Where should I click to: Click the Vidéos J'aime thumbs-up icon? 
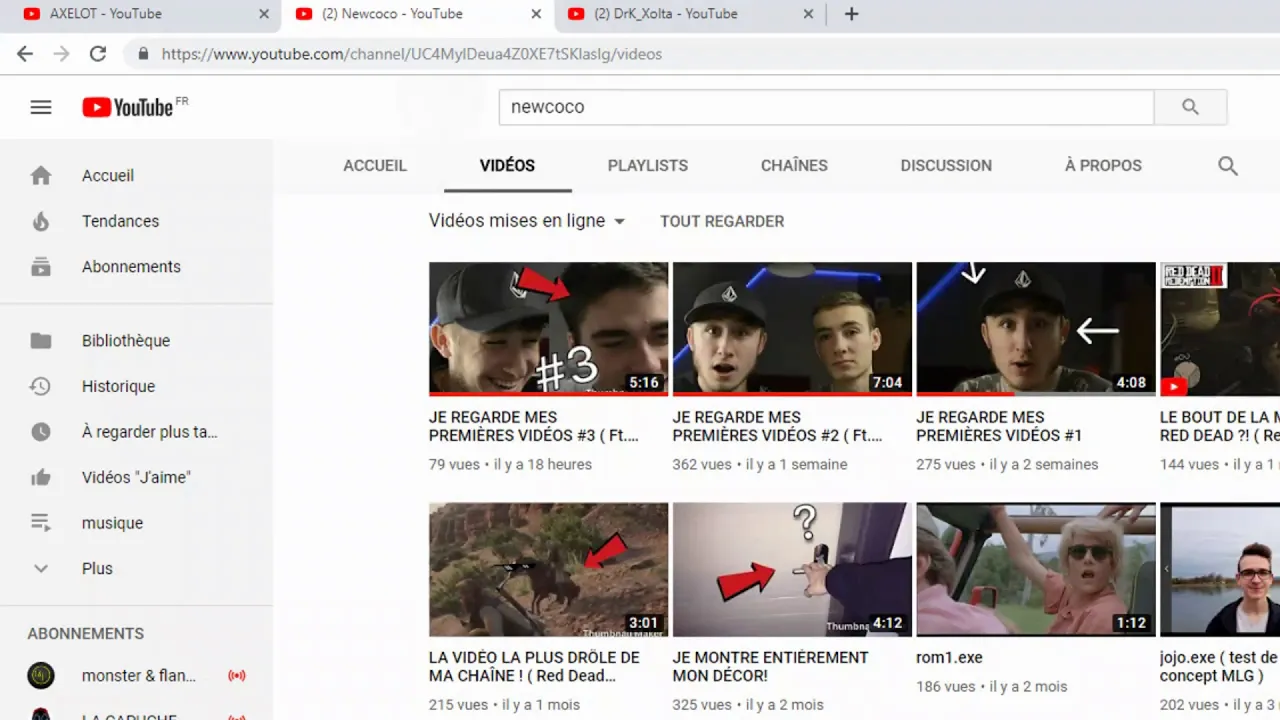[41, 478]
